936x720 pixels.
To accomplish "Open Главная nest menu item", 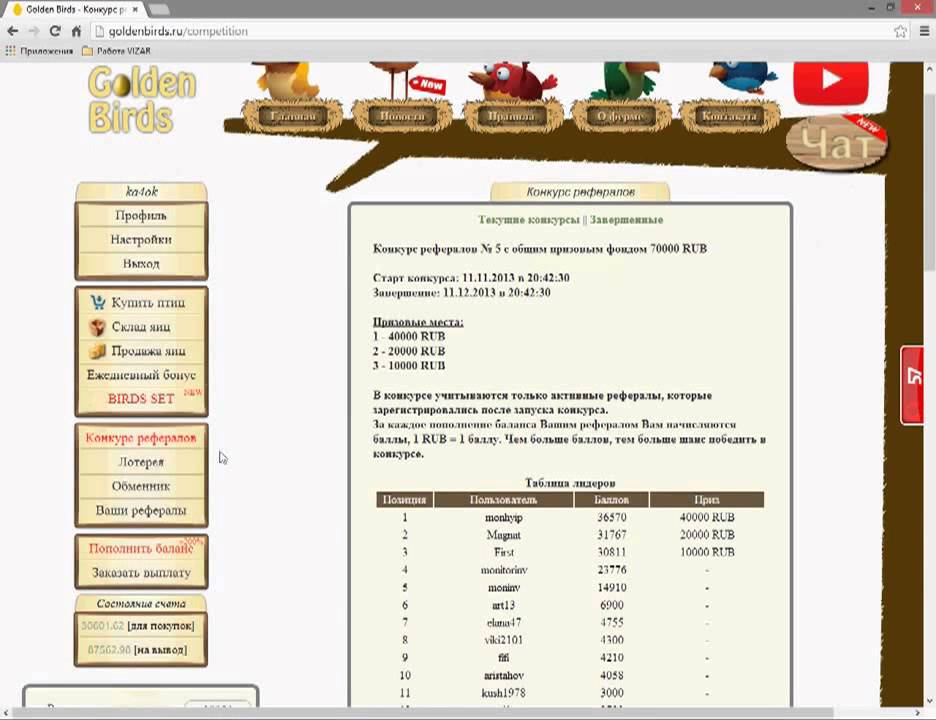I will (292, 116).
